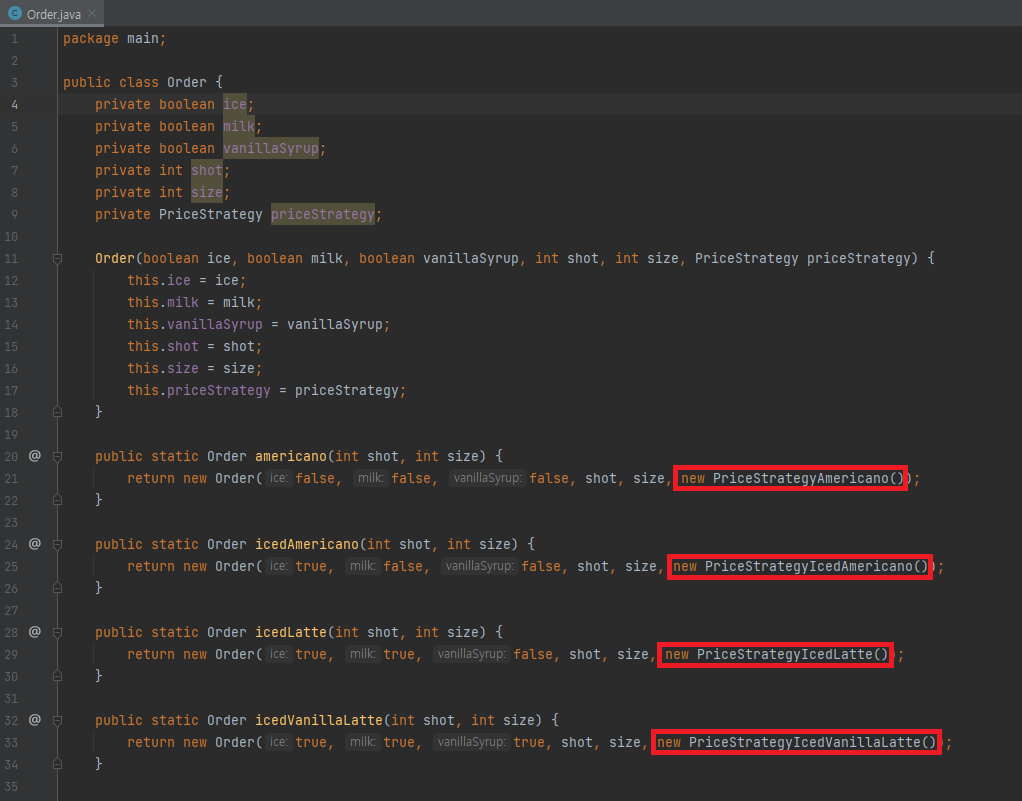Click the 'priceStrategy' field on line 9
This screenshot has width=1022, height=801.
[323, 214]
